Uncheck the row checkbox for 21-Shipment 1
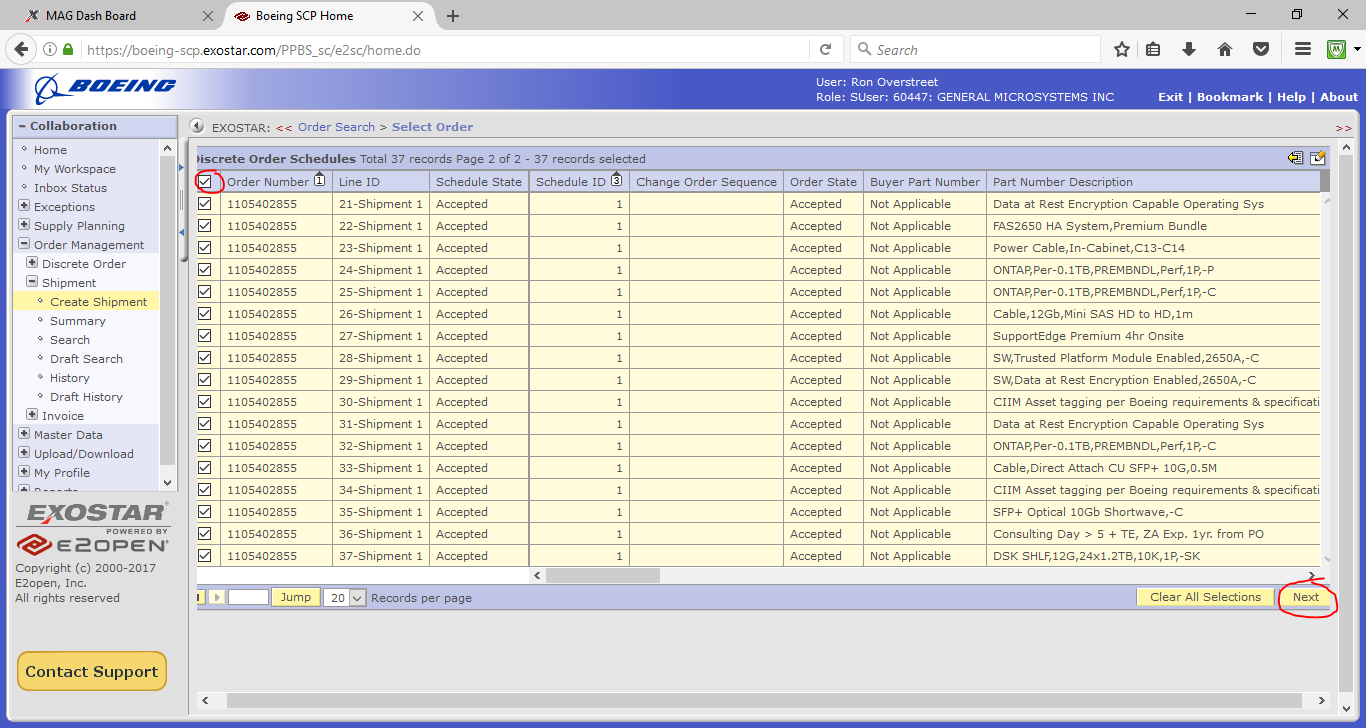 (205, 204)
